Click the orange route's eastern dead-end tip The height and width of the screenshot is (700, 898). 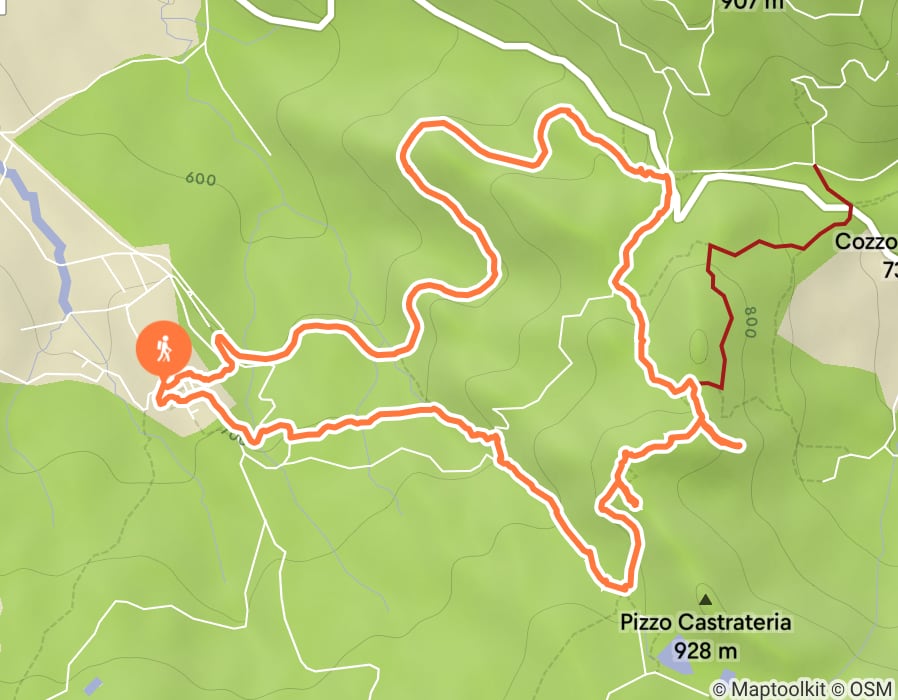(741, 445)
